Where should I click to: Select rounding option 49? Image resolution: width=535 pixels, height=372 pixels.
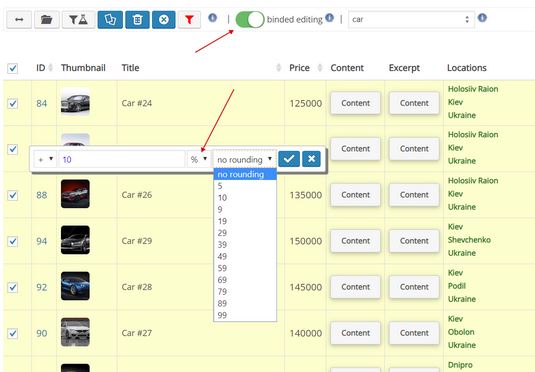245,256
